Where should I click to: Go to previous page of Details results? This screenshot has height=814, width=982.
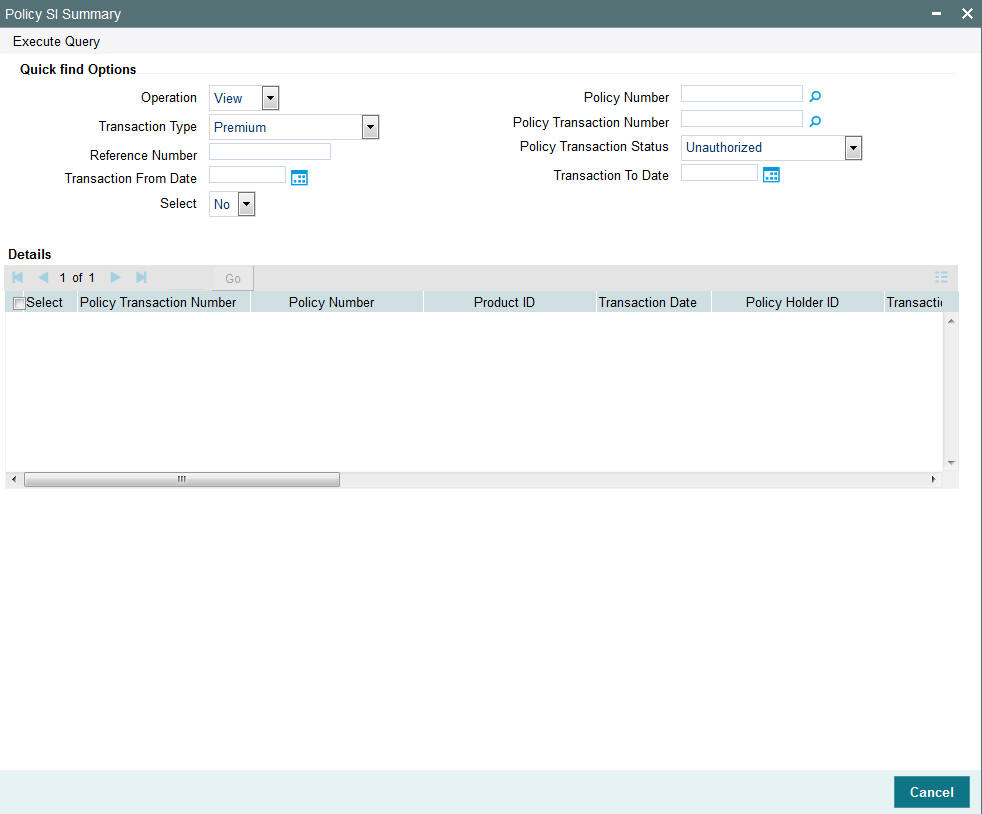coord(43,277)
